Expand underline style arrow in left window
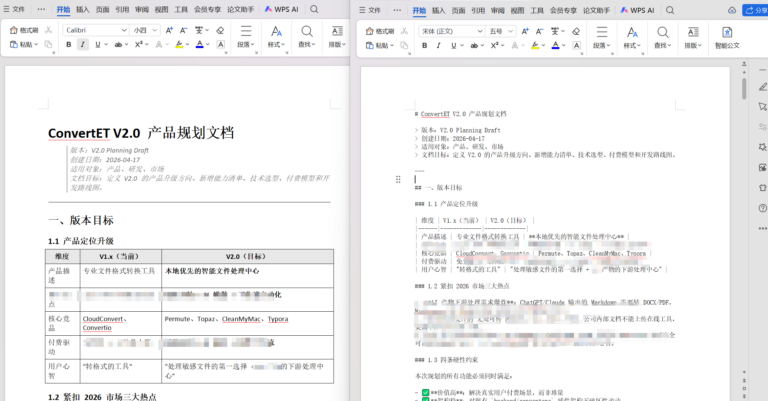The width and height of the screenshot is (768, 401). pos(106,45)
